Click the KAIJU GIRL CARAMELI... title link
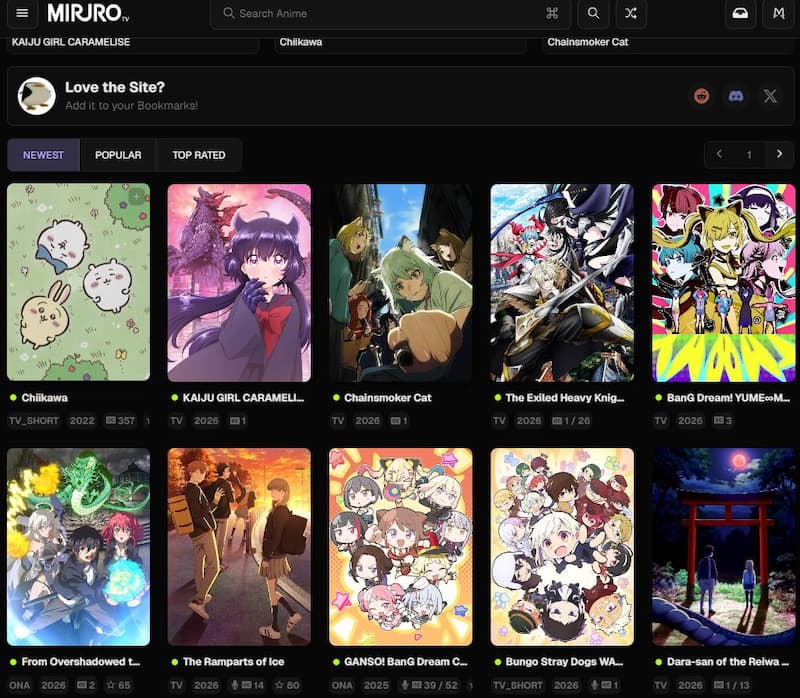This screenshot has height=698, width=800. (243, 397)
